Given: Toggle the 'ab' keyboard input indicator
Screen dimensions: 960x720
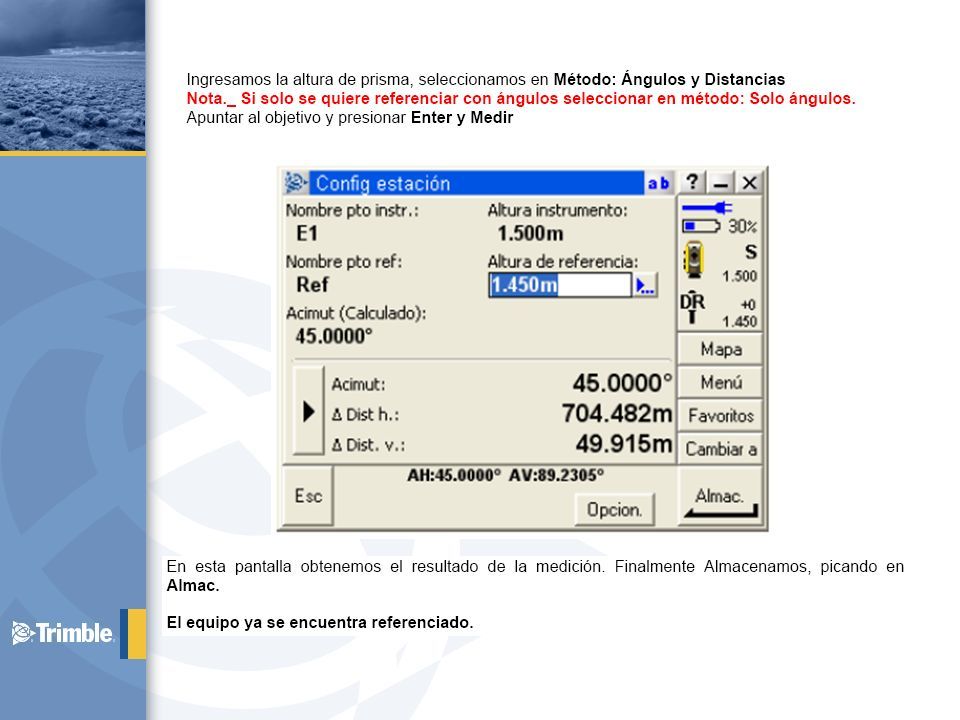Looking at the screenshot, I should coord(659,183).
